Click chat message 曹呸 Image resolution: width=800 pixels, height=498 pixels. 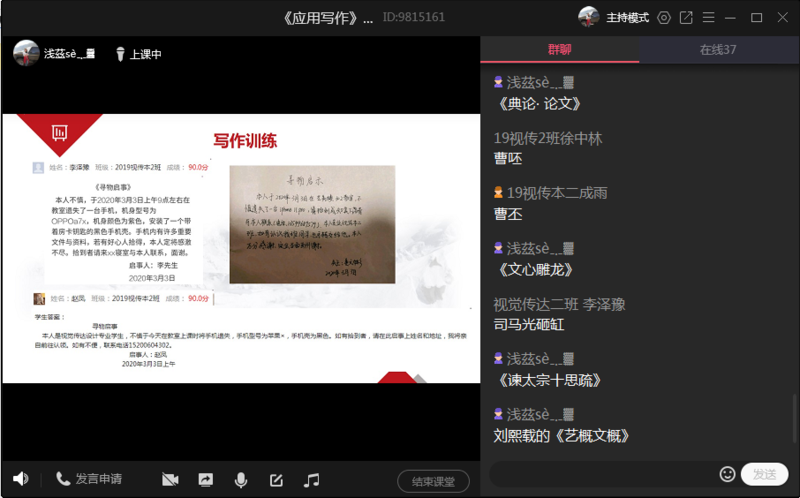click(x=508, y=159)
